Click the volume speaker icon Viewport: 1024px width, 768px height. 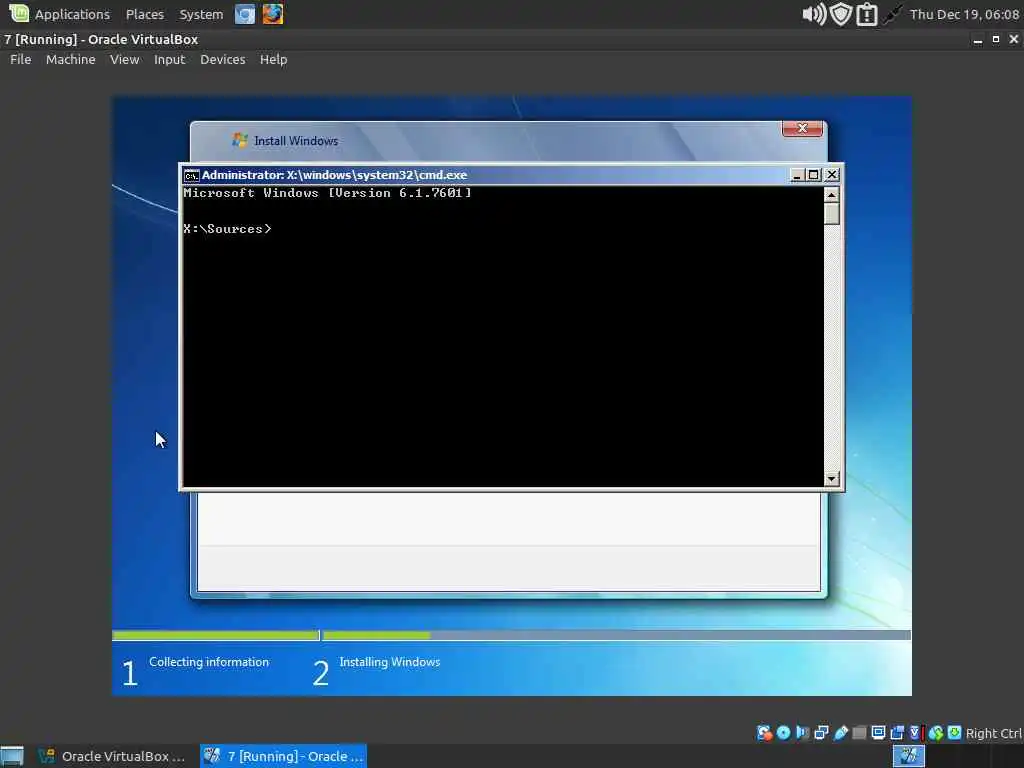point(814,14)
